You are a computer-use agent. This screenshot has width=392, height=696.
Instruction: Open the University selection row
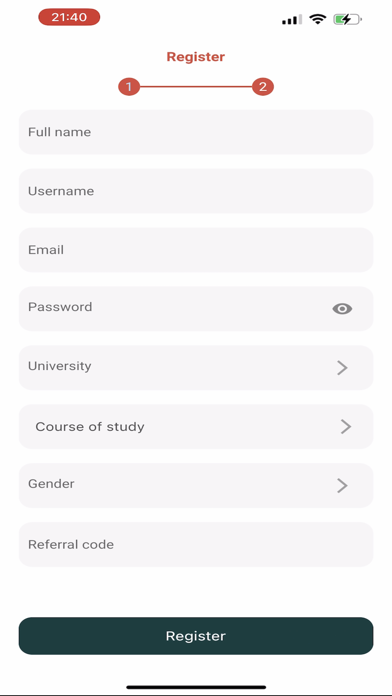(x=196, y=368)
